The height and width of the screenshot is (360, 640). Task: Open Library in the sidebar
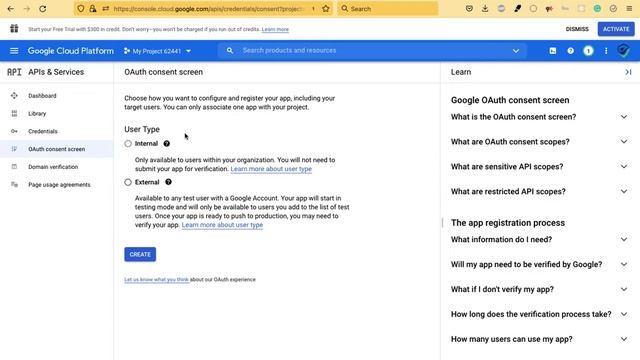[x=57, y=113]
